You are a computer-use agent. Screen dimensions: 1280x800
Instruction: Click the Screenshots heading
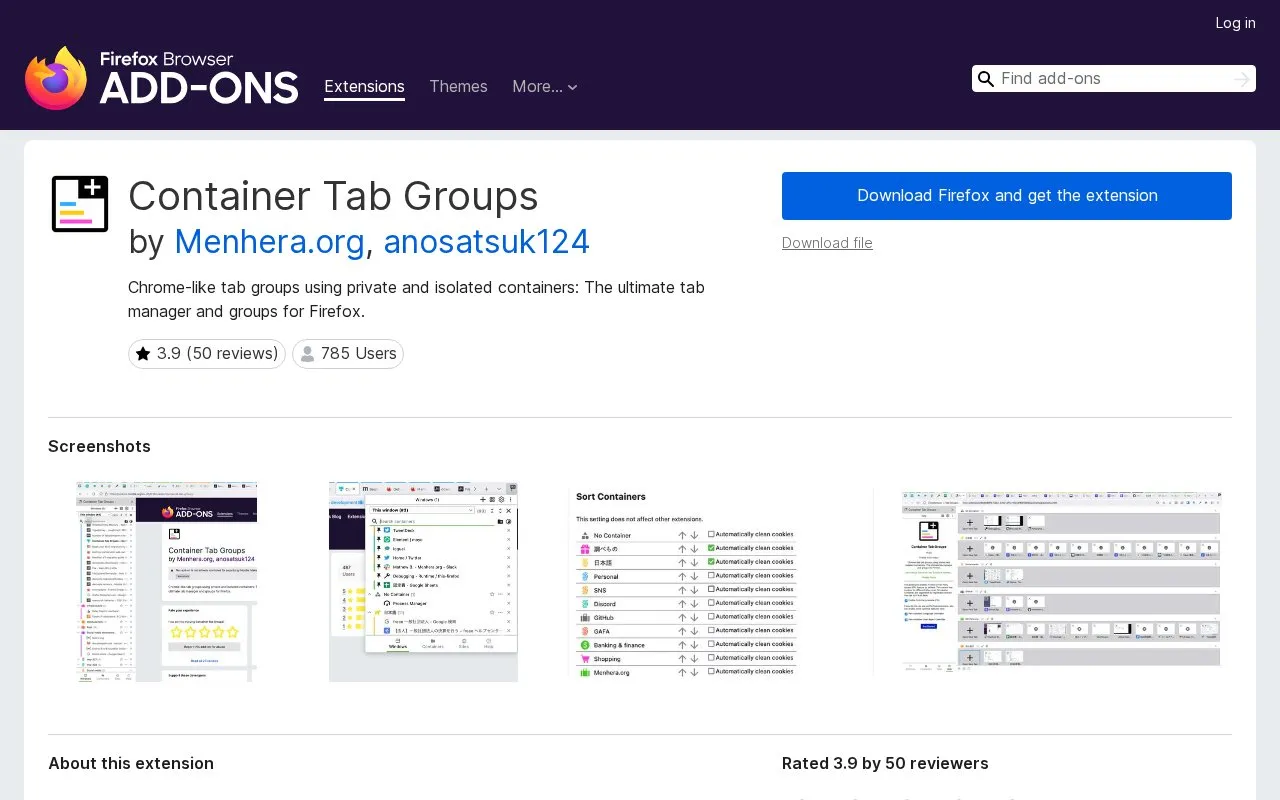[99, 446]
